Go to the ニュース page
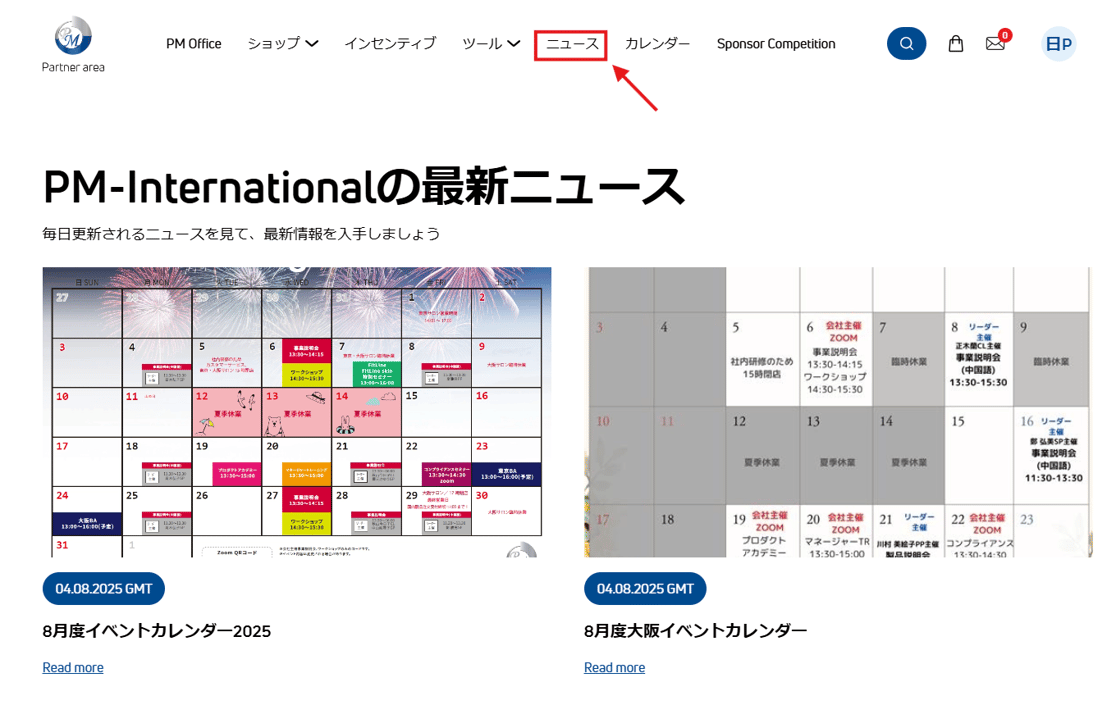This screenshot has height=705, width=1116. [571, 44]
